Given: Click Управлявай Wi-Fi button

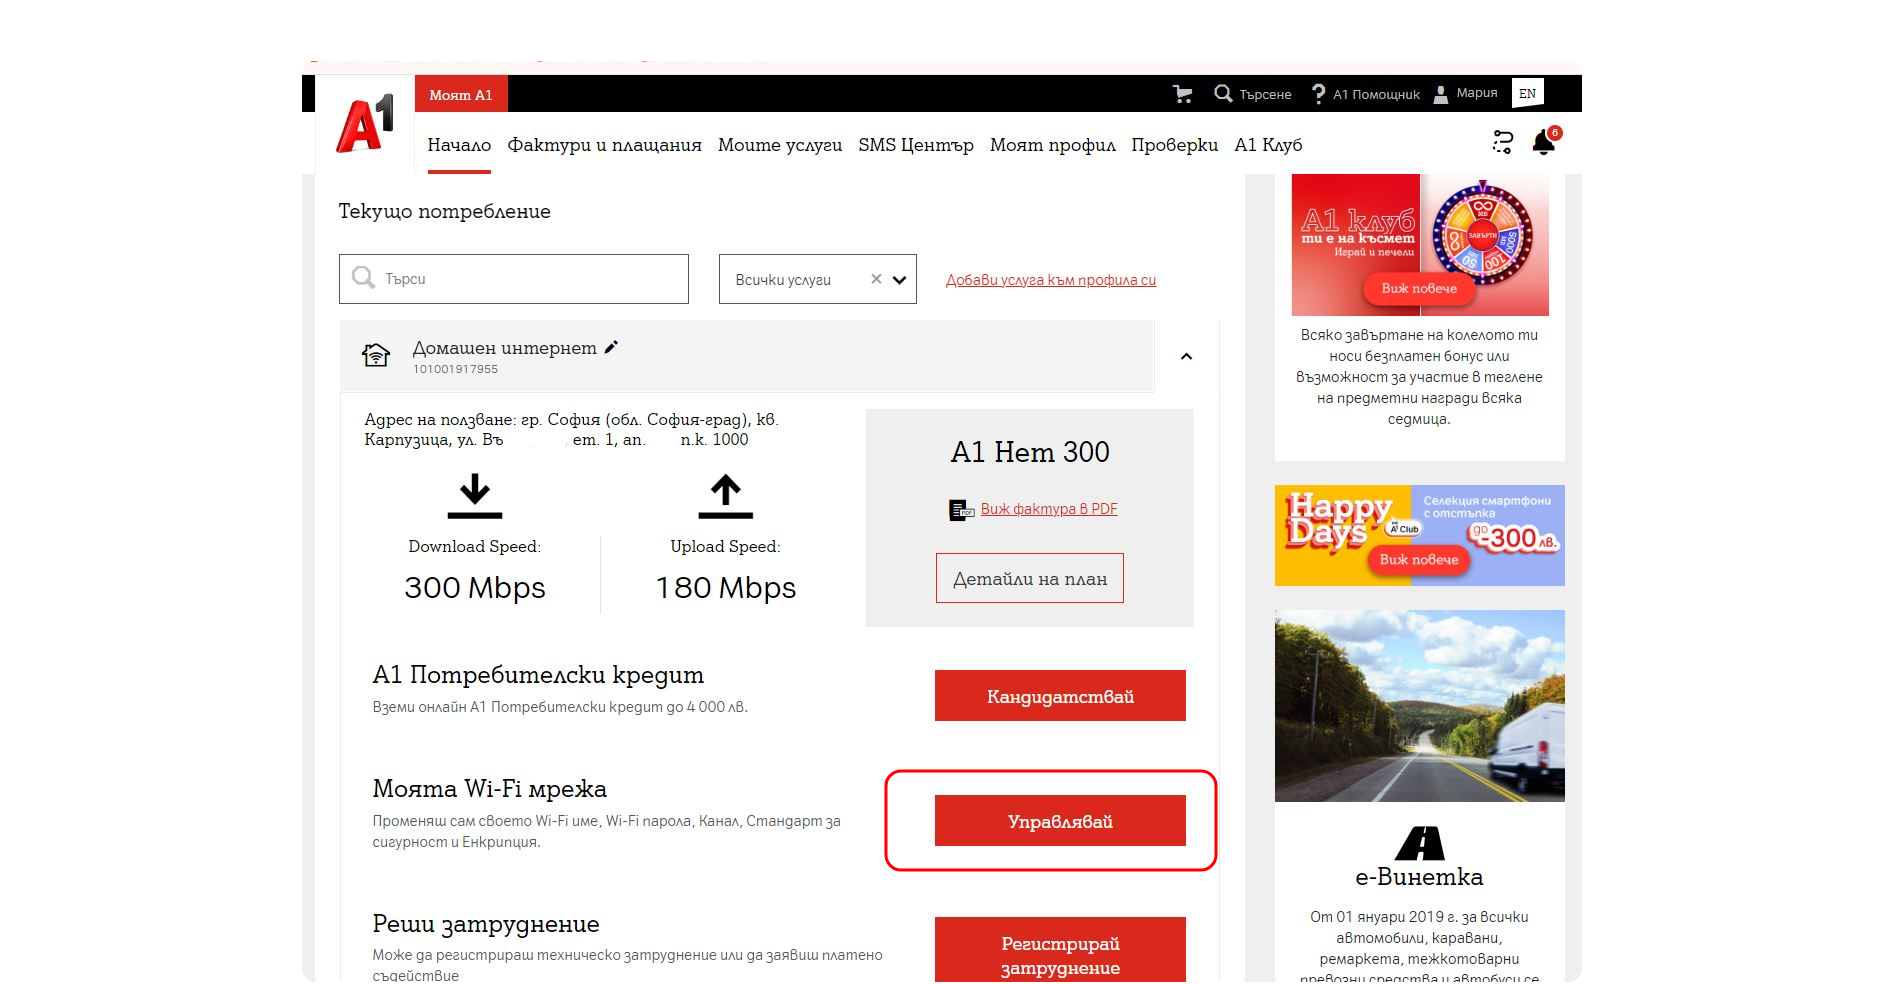Looking at the screenshot, I should pyautogui.click(x=1060, y=821).
